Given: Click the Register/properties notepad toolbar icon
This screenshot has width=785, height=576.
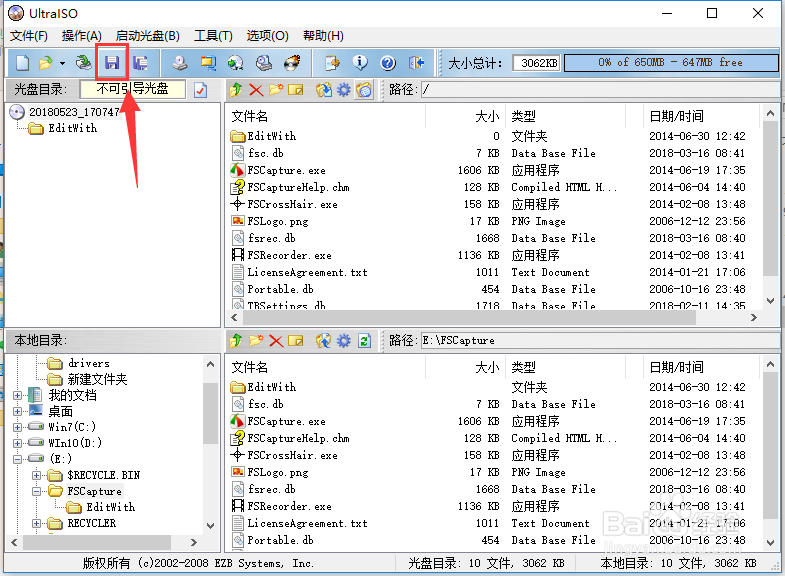Looking at the screenshot, I should click(332, 63).
